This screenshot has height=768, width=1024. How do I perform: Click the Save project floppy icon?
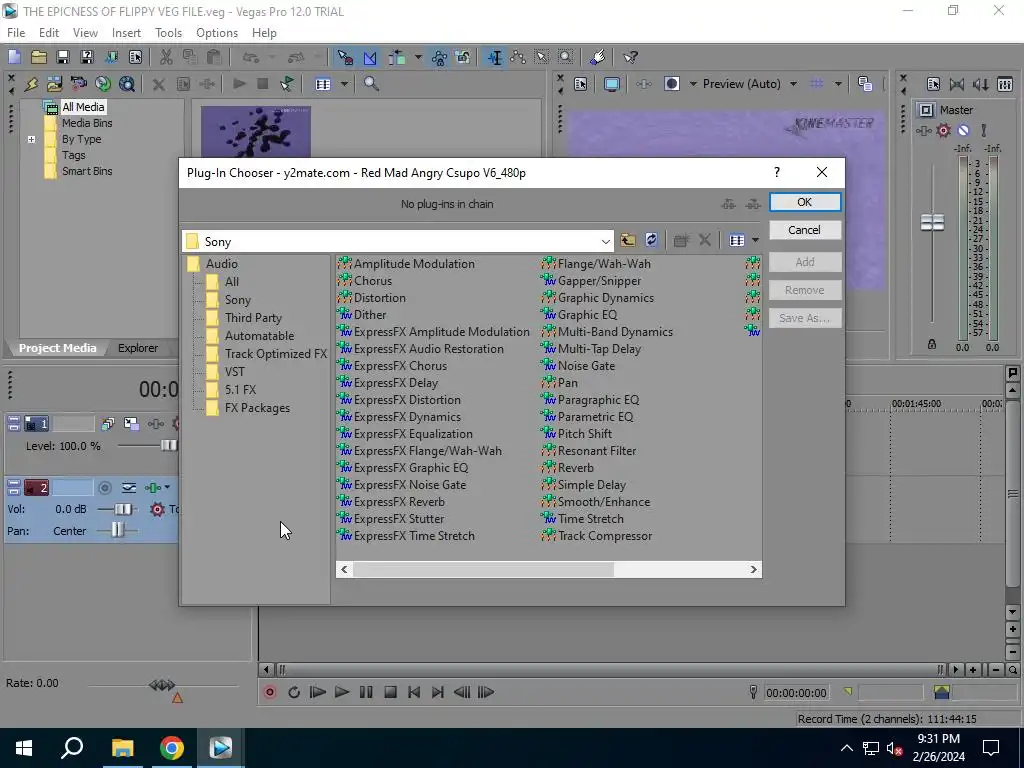click(x=62, y=57)
